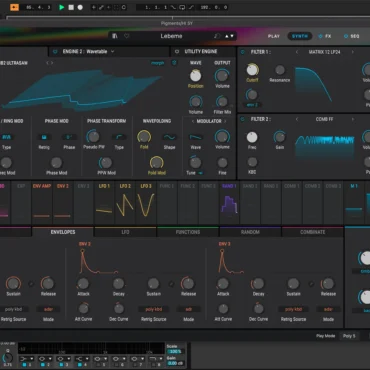The width and height of the screenshot is (370, 370).
Task: Click the EQ Scale value field
Action: tap(175, 352)
